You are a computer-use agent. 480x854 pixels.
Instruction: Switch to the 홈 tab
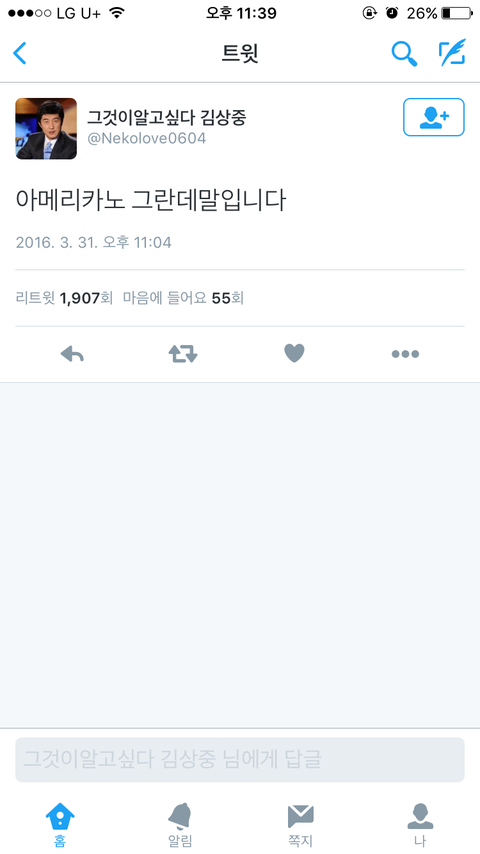click(60, 825)
